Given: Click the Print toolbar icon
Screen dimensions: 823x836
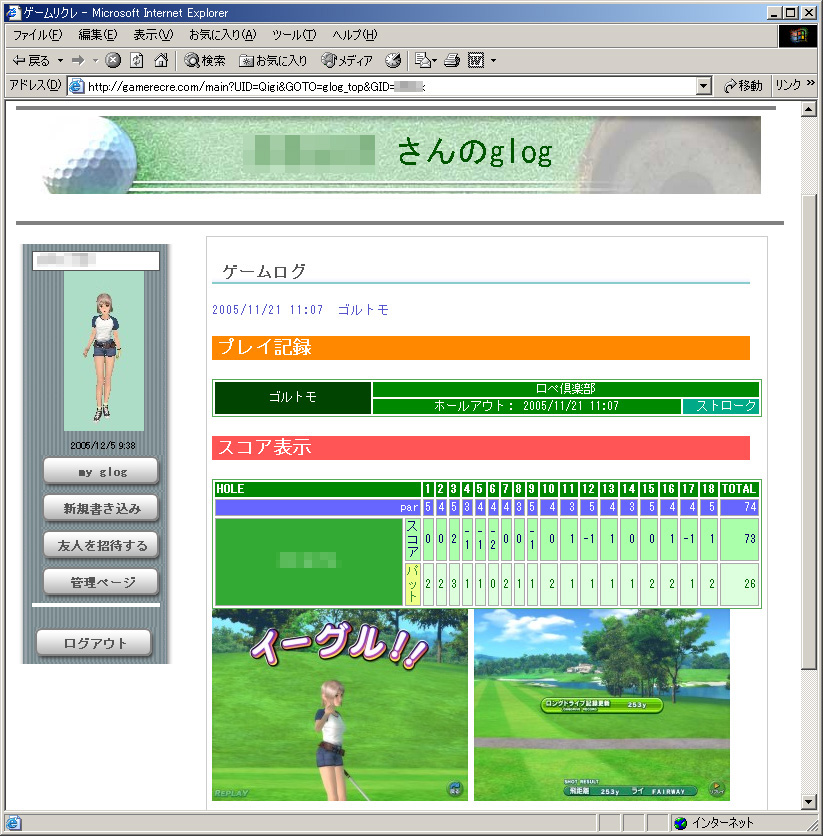Looking at the screenshot, I should [452, 61].
